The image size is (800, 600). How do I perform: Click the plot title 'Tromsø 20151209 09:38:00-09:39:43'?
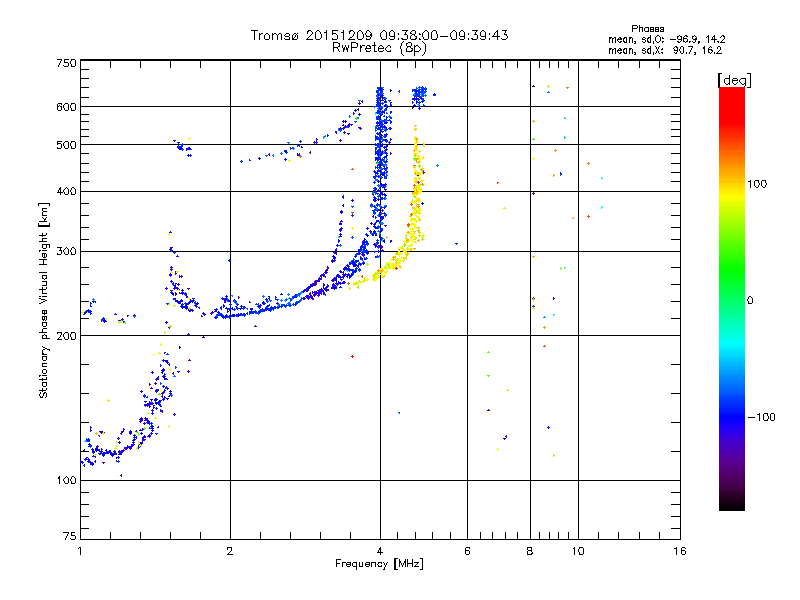379,35
